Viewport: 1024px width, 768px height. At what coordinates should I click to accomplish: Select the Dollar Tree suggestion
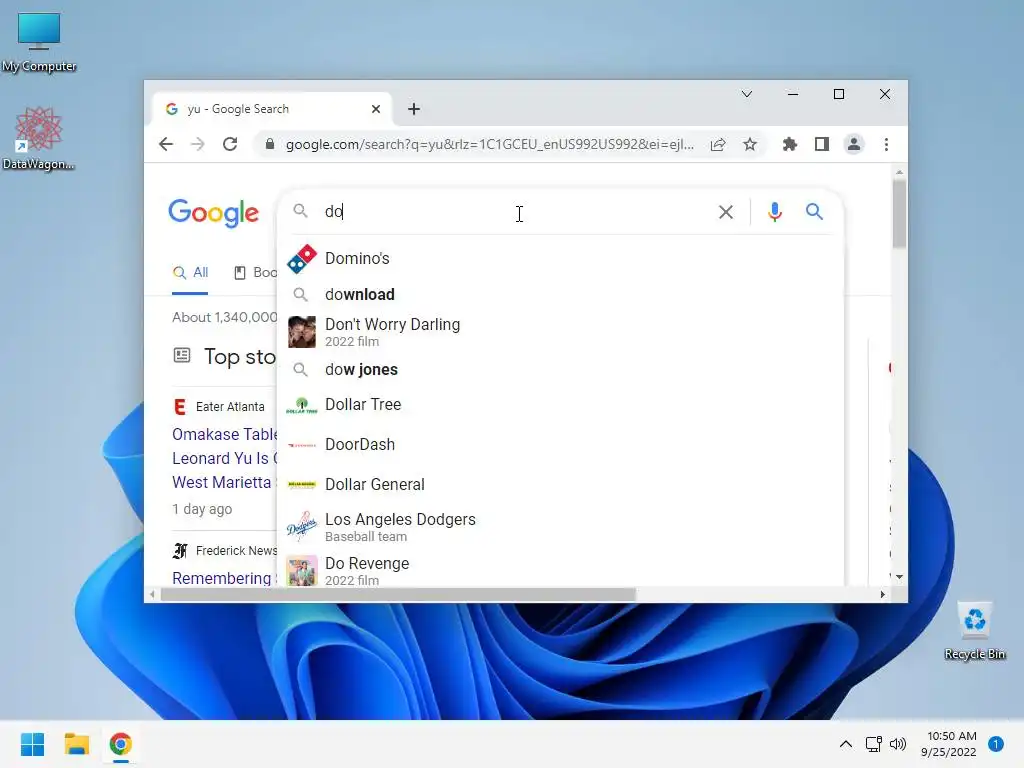(560, 405)
